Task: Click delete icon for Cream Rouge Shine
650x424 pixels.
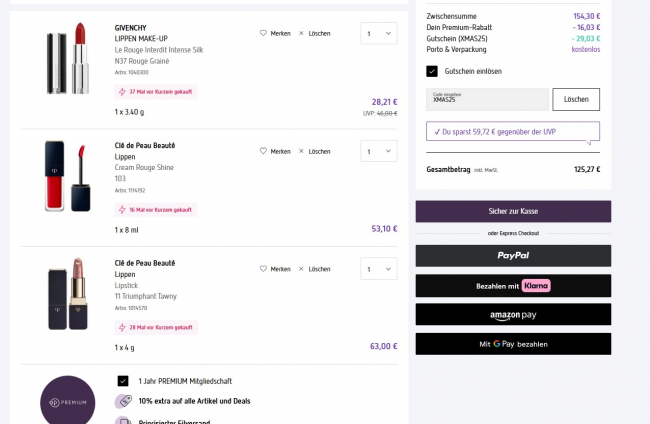Action: (302, 151)
